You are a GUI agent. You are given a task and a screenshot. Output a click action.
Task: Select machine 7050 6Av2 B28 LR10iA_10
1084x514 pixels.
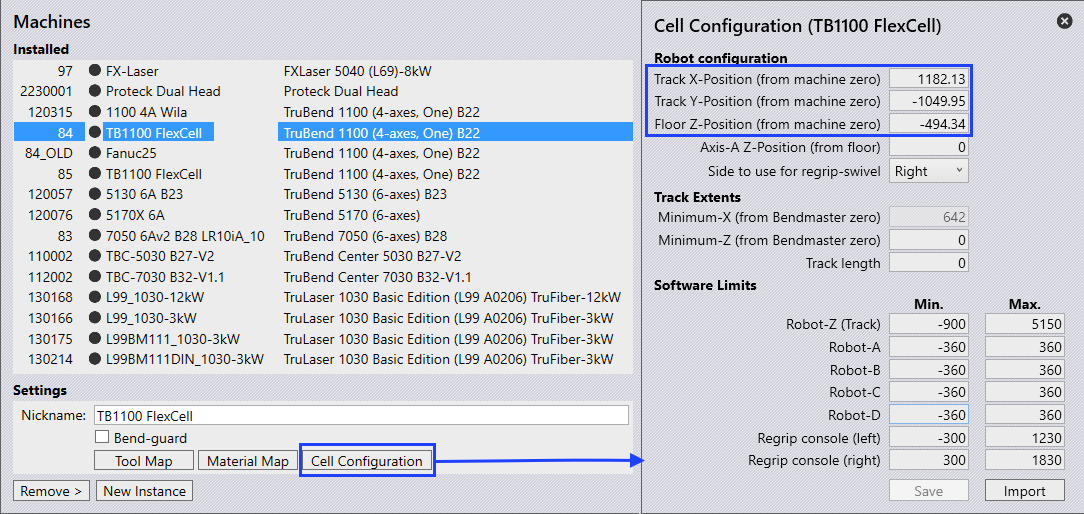coord(323,236)
